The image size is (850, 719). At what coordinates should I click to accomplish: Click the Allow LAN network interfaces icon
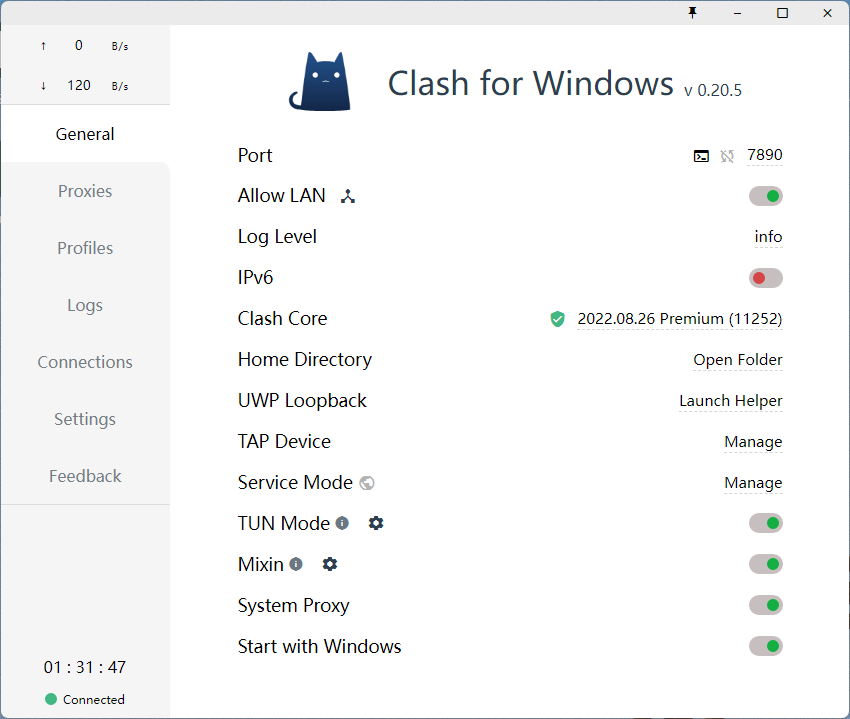[348, 196]
